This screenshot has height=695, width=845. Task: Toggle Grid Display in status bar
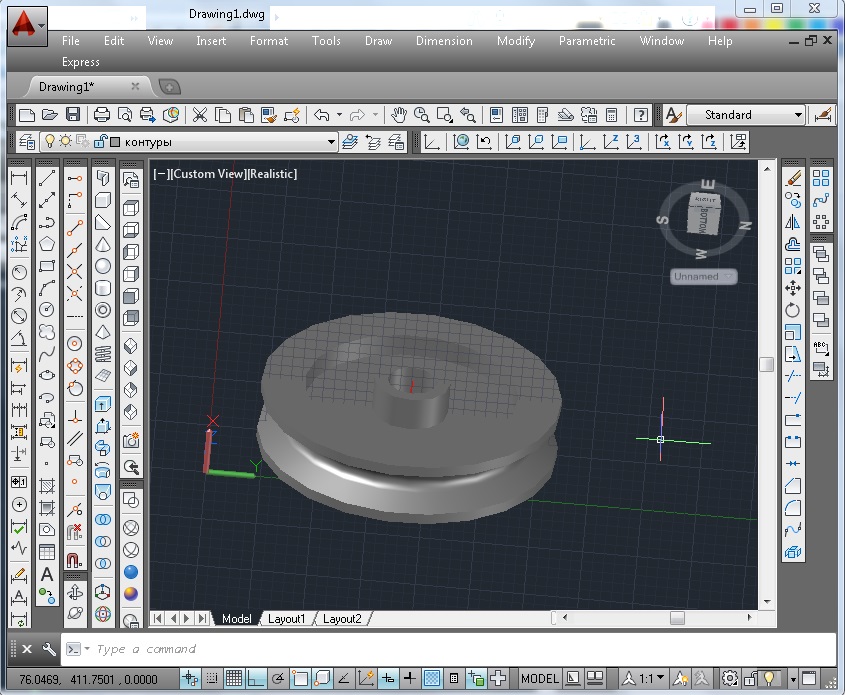click(234, 678)
